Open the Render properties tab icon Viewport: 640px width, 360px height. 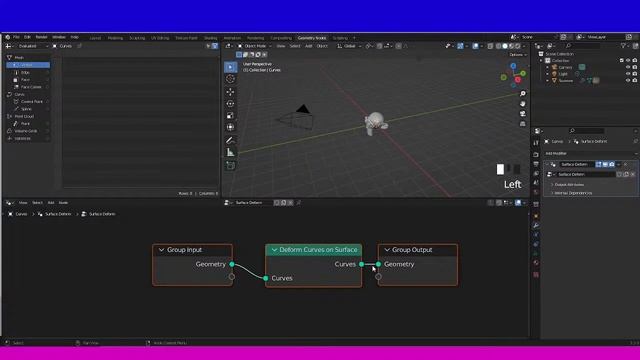click(536, 155)
